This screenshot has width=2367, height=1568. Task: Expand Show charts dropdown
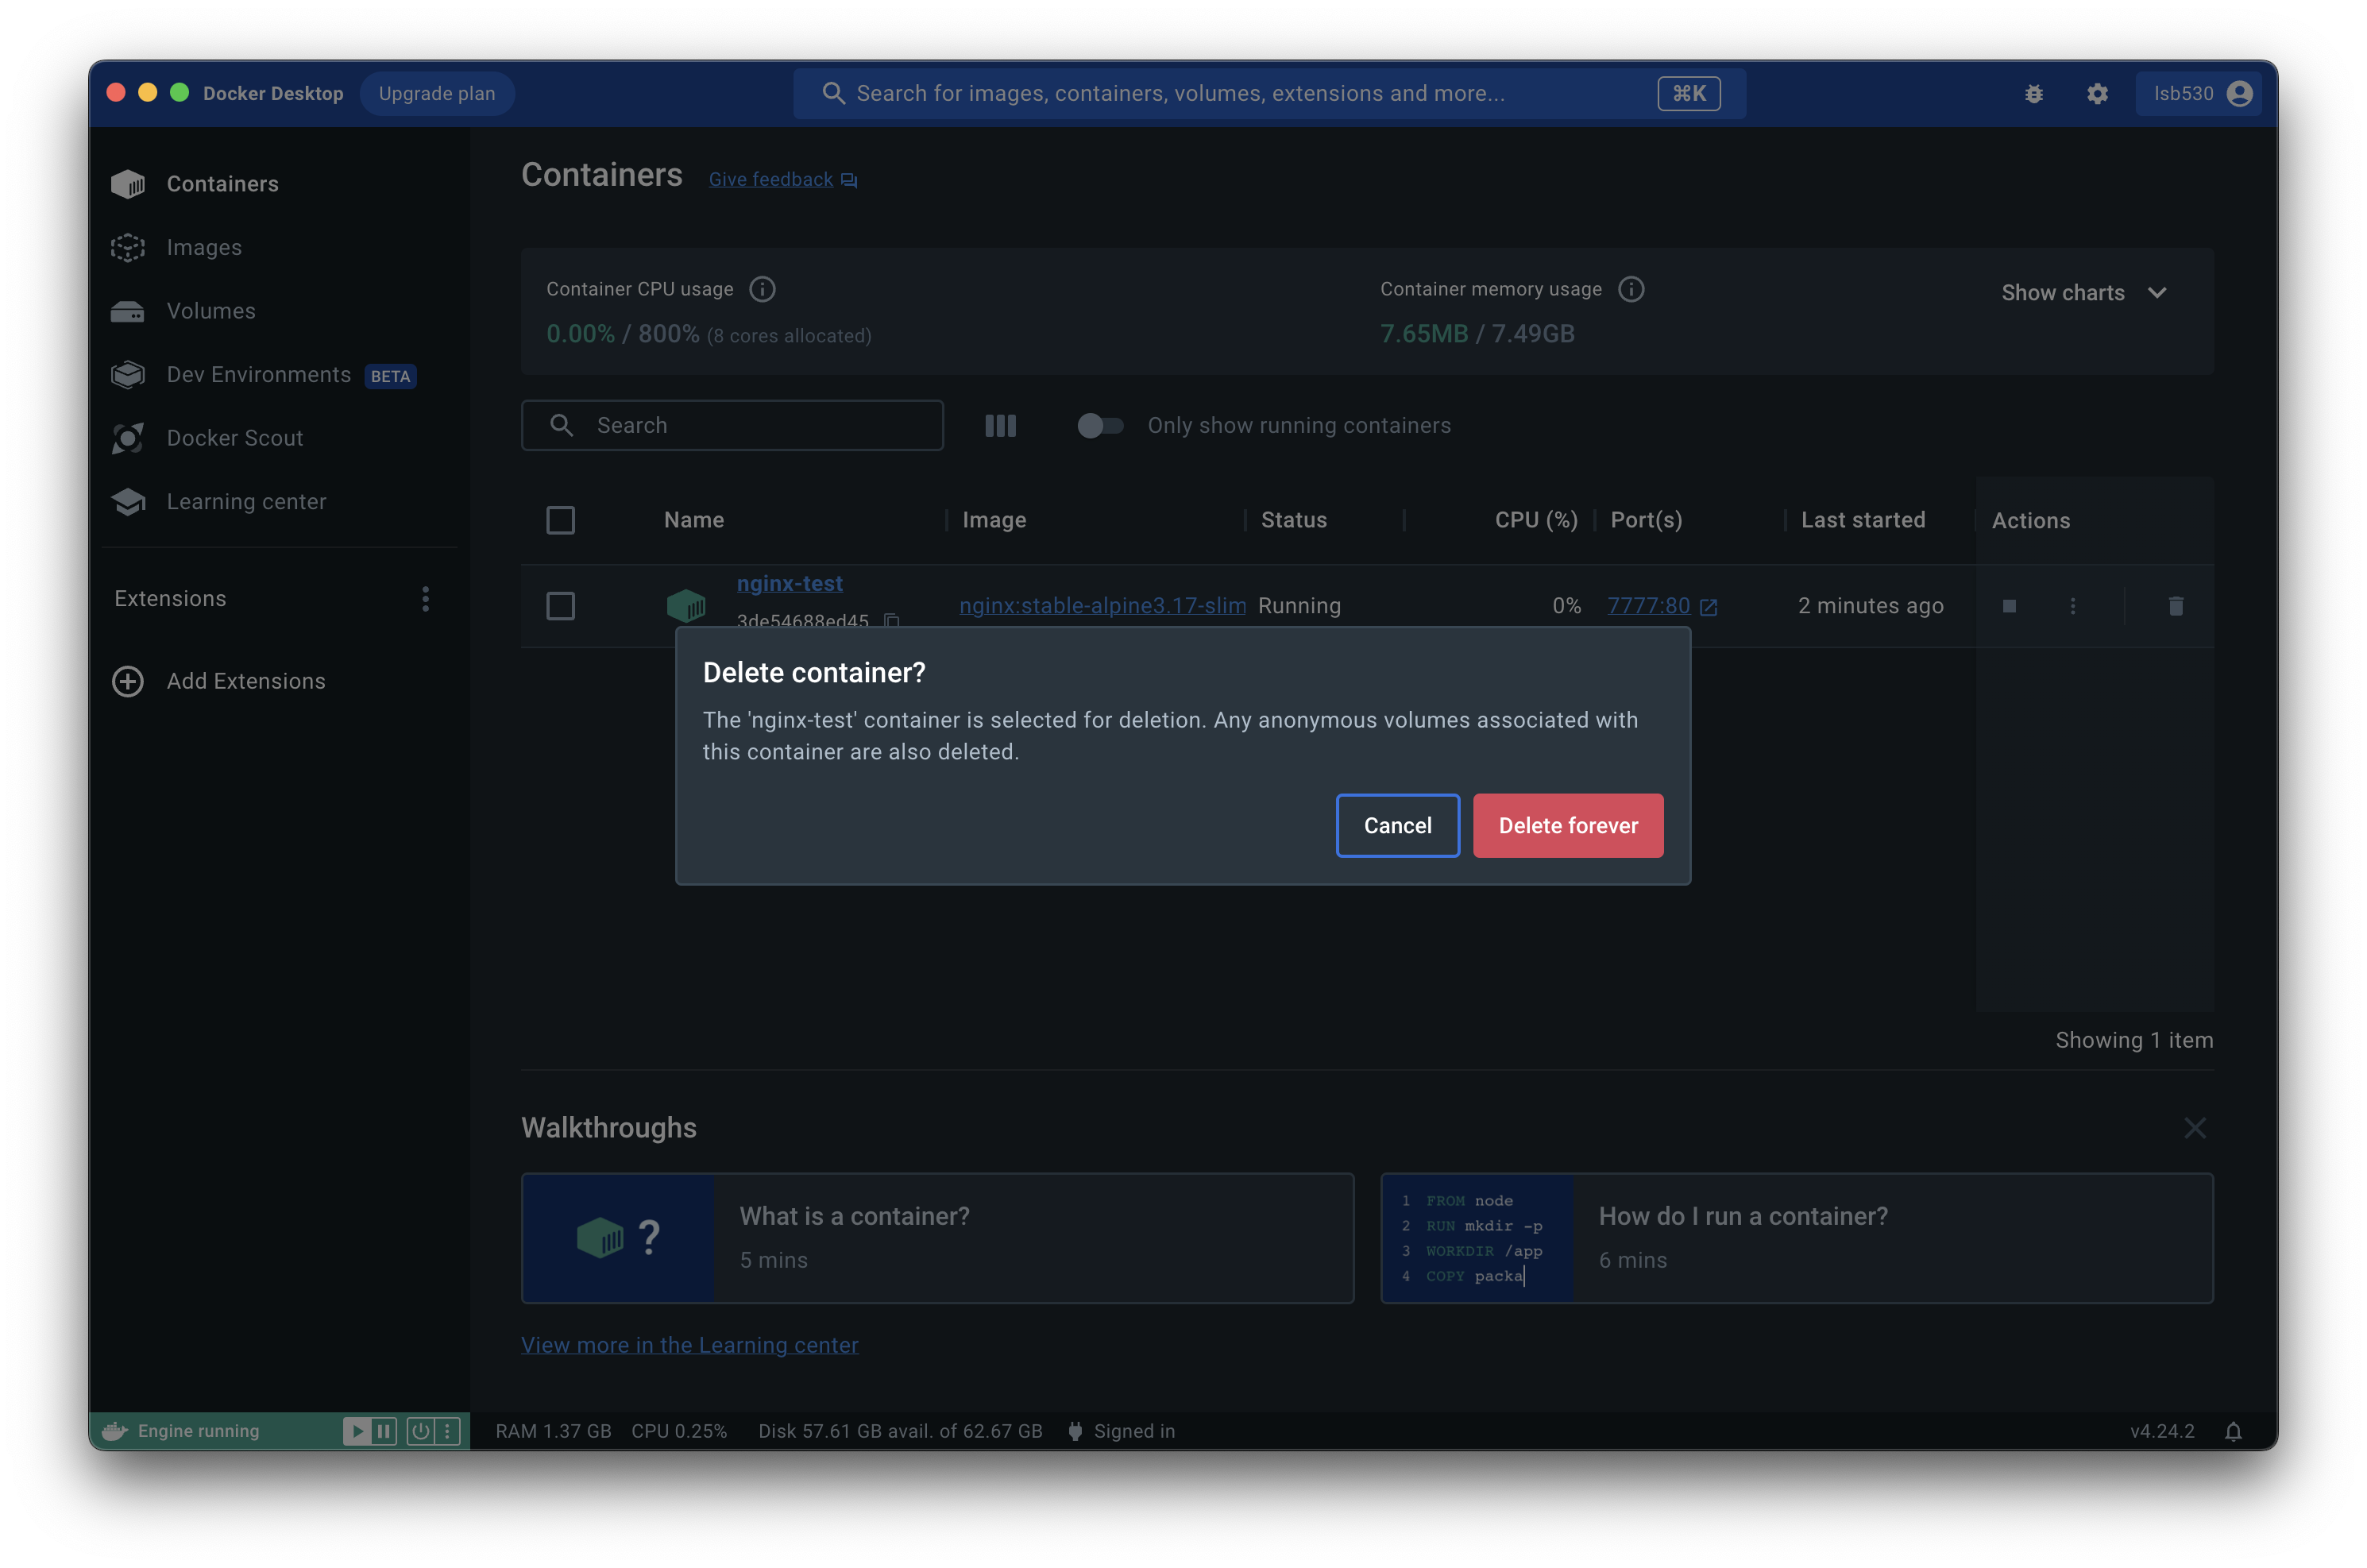2083,293
